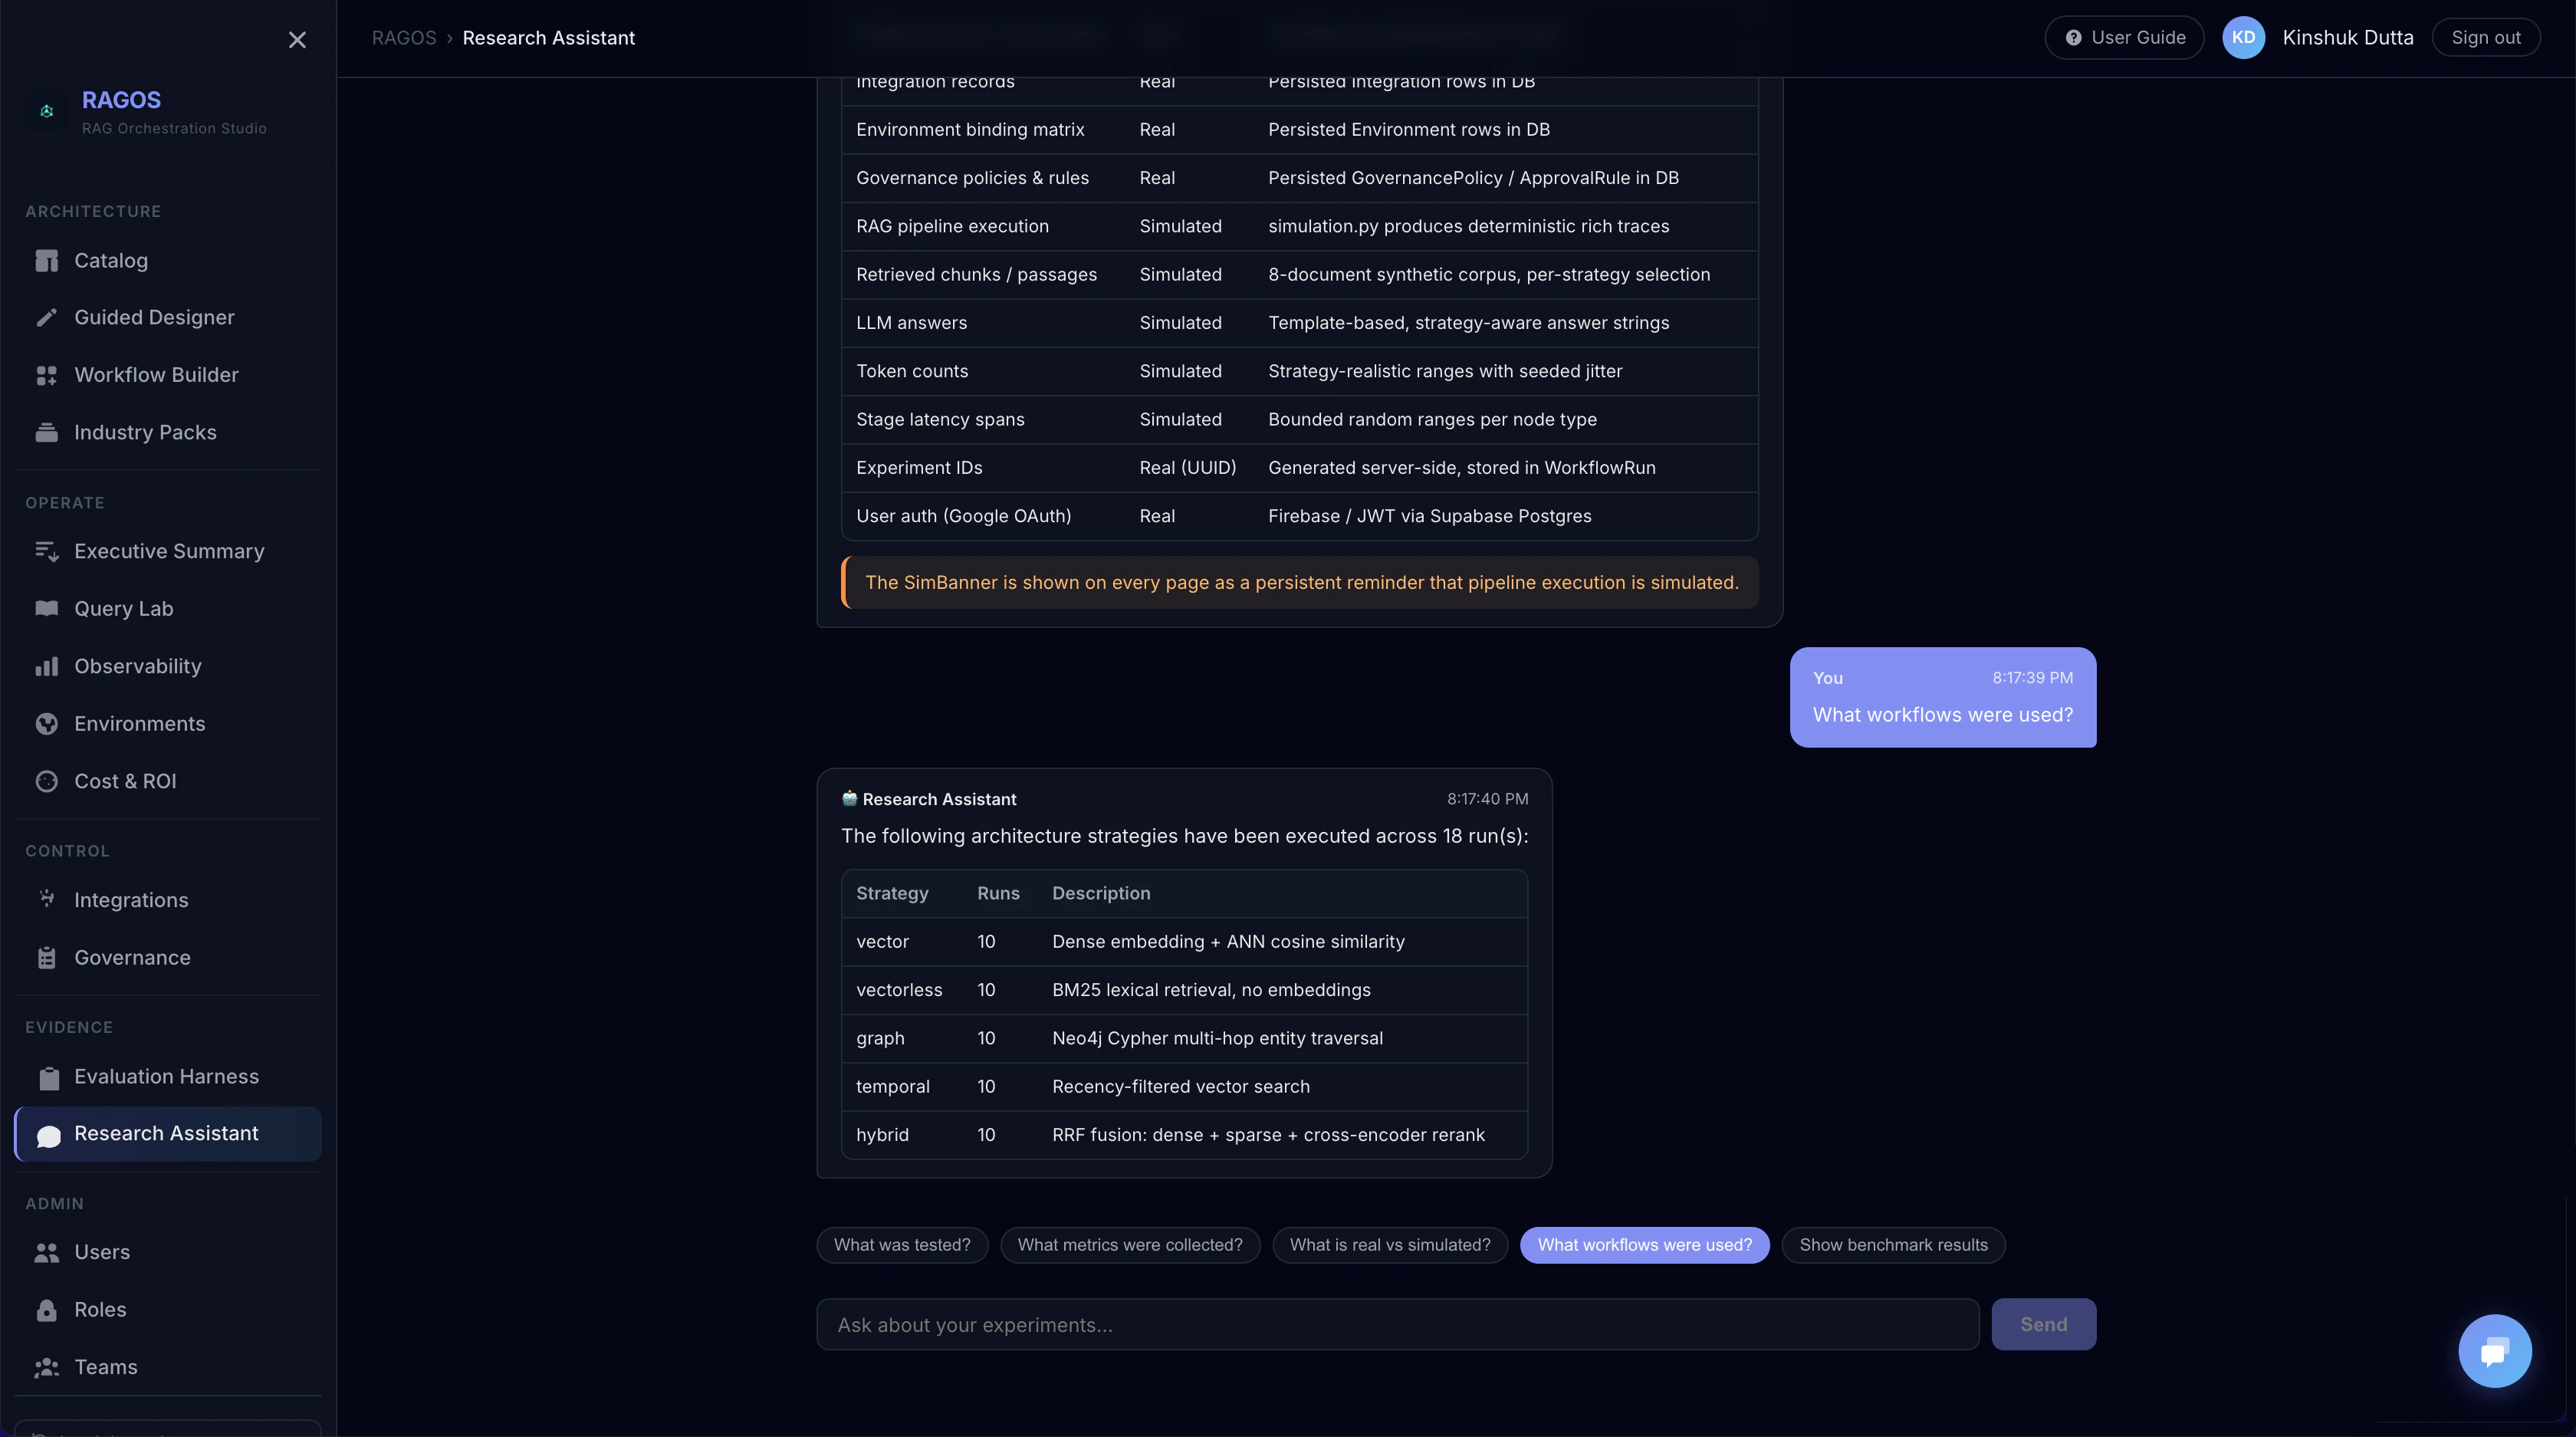Switch to the Research Assistant section
2576x1437 pixels.
click(x=166, y=1133)
